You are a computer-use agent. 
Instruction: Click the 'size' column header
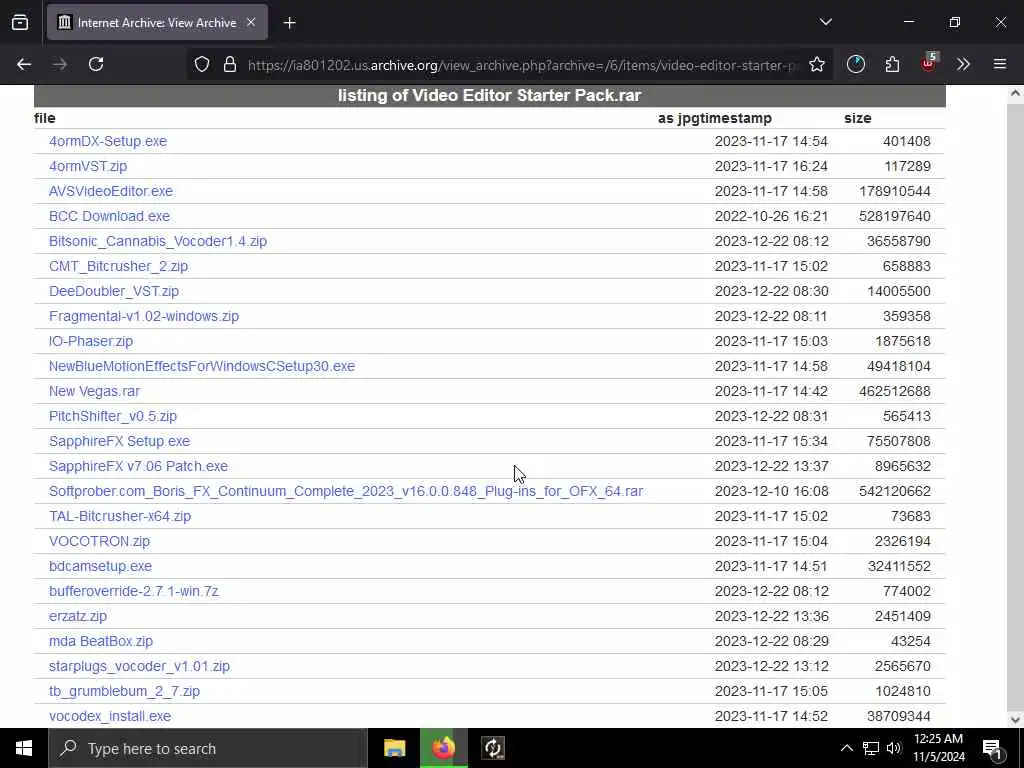[857, 118]
